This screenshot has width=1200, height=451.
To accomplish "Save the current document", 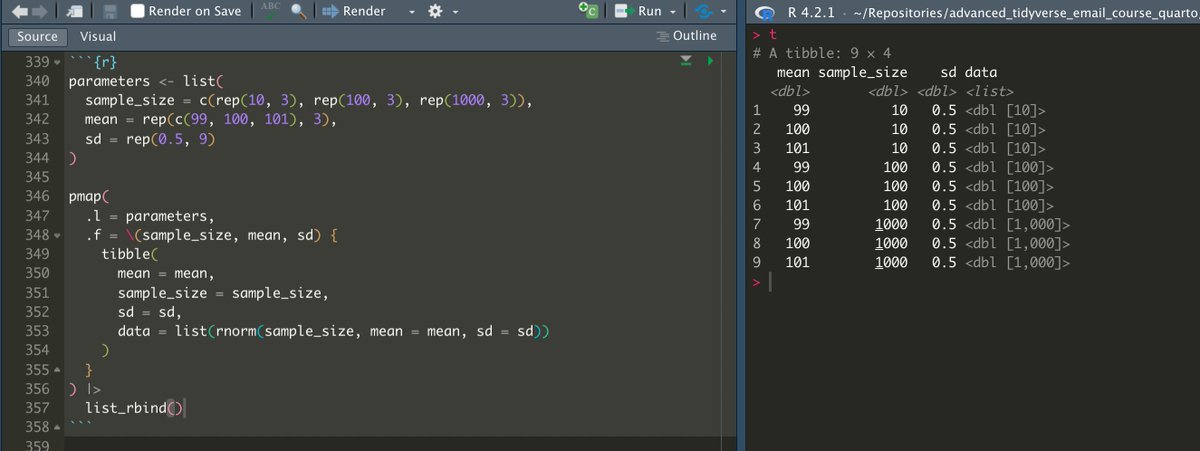I will click(x=110, y=12).
